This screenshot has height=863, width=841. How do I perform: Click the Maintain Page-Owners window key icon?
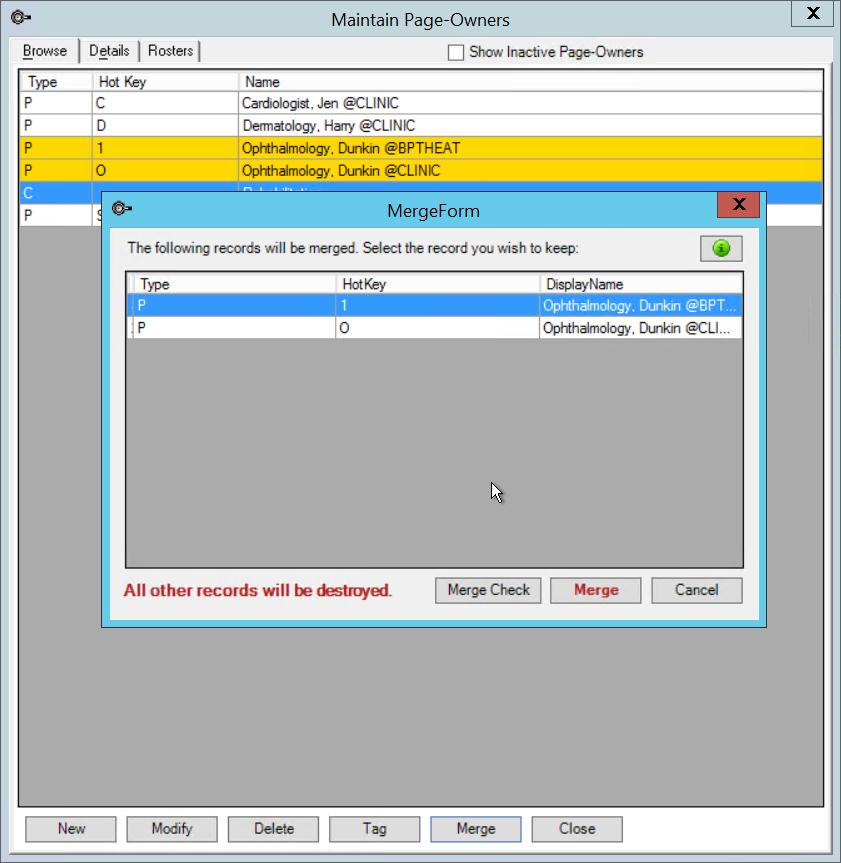click(20, 18)
